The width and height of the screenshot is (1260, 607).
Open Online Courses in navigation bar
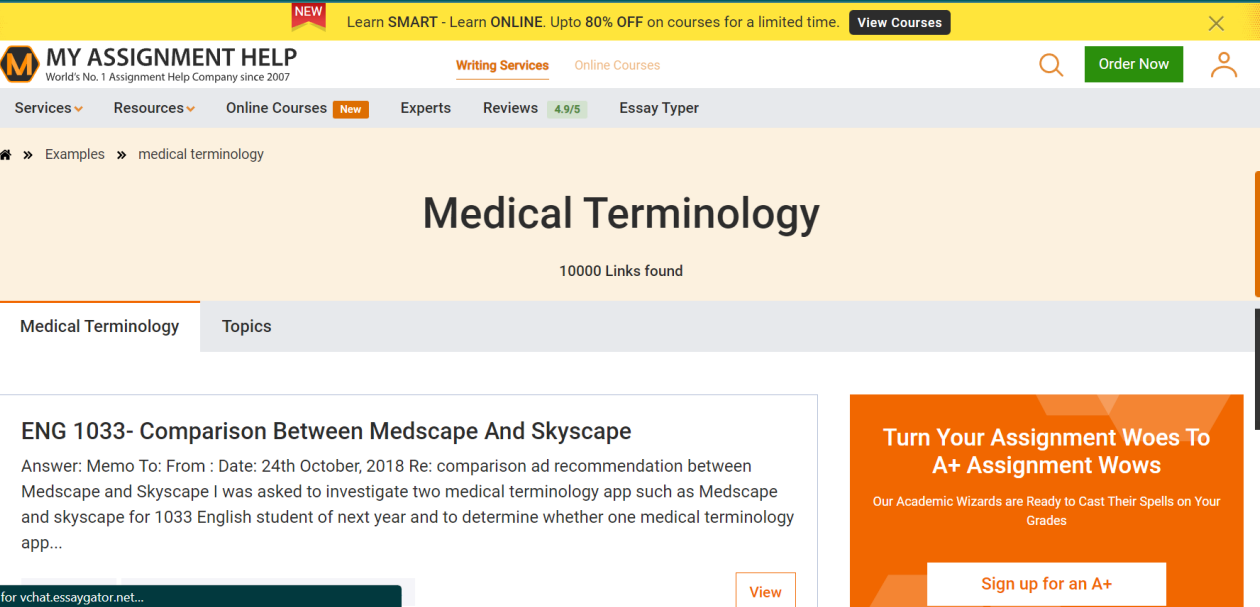pyautogui.click(x=276, y=108)
